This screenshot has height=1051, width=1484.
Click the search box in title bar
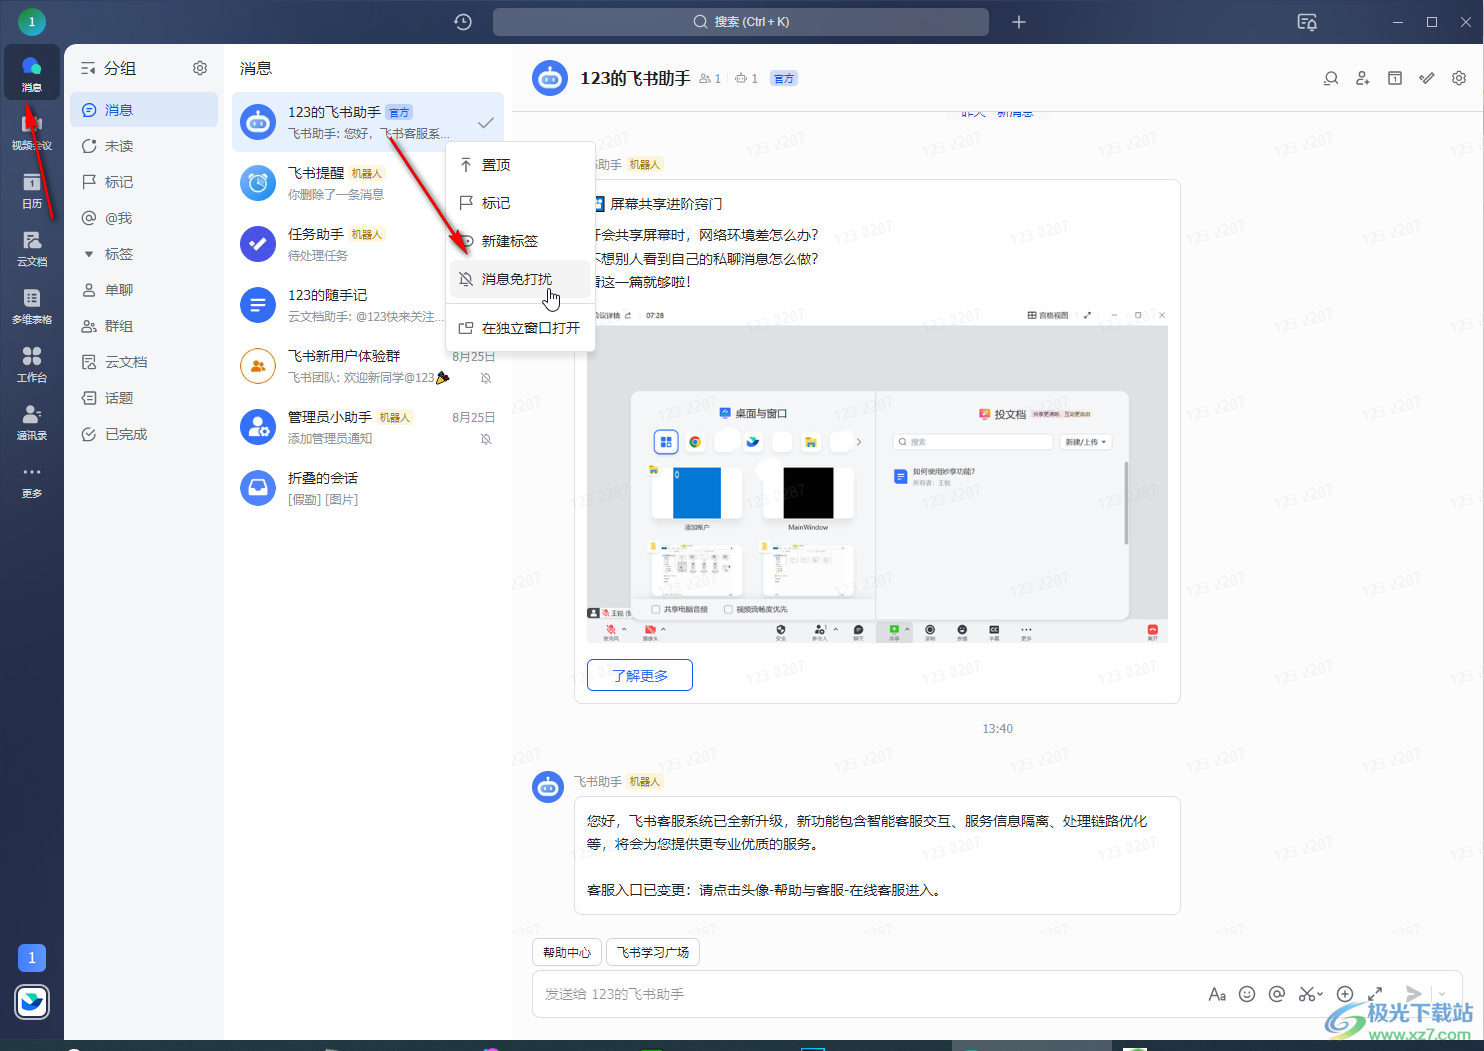point(741,22)
